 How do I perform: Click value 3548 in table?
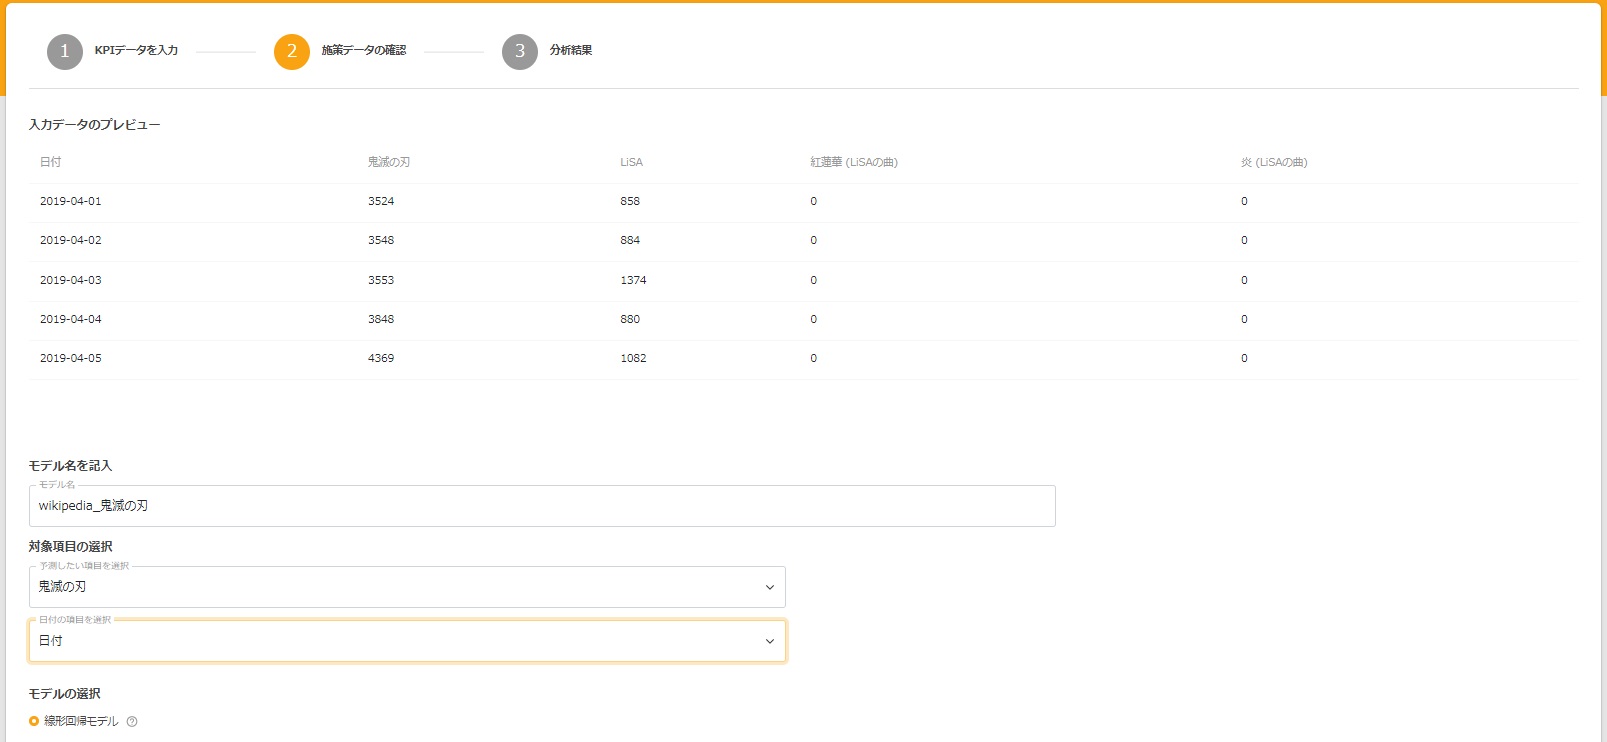381,240
